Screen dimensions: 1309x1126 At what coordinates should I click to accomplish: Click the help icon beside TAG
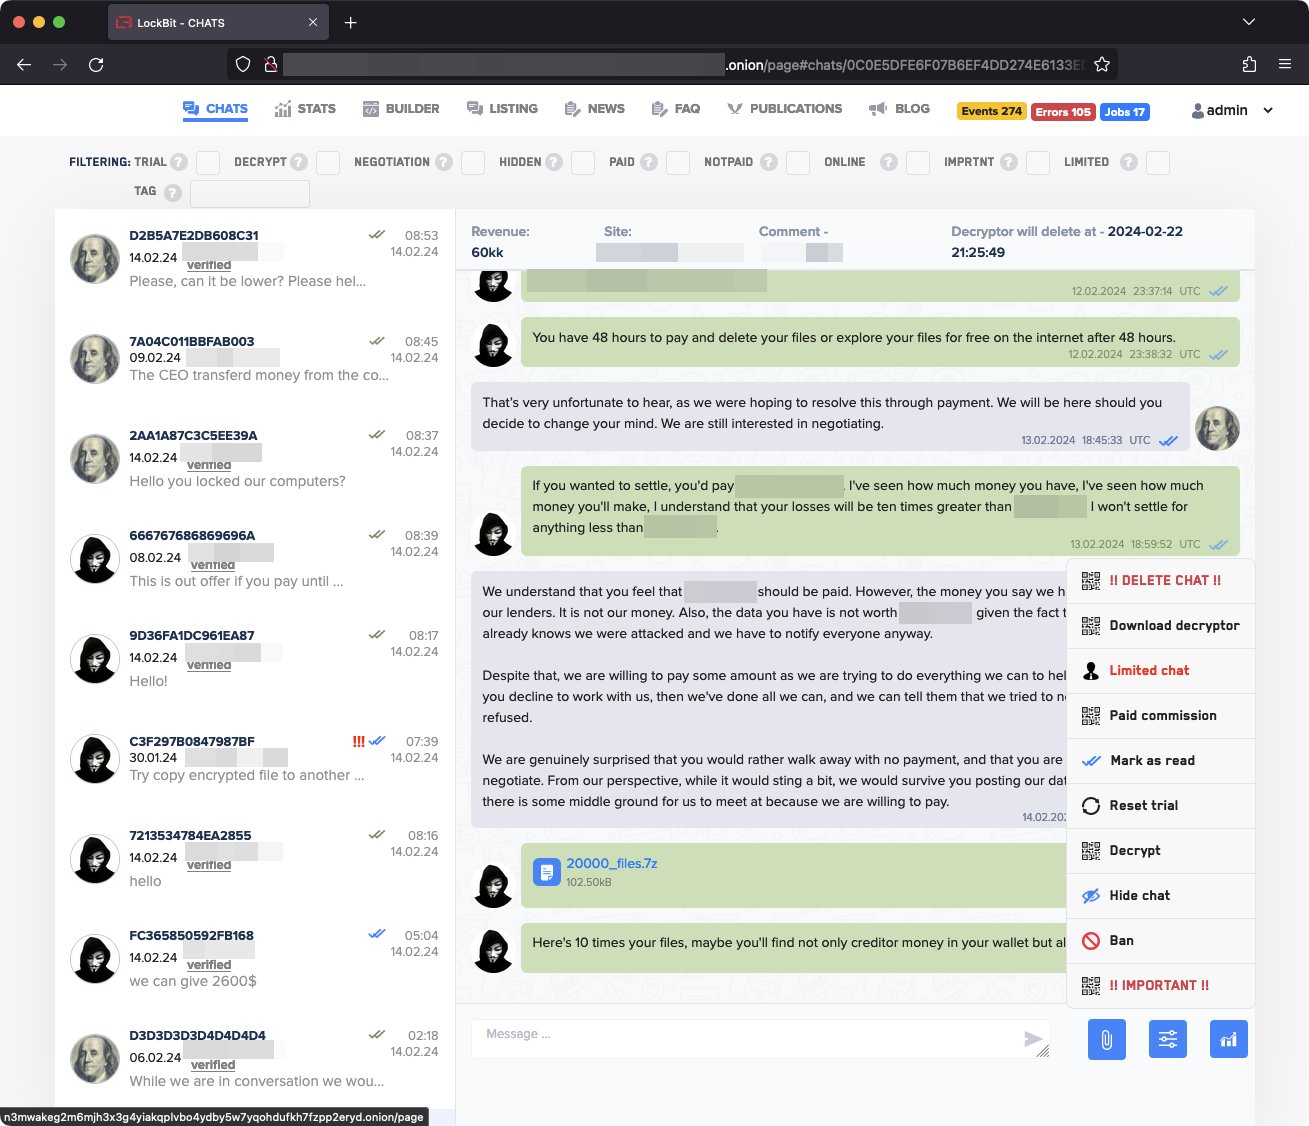click(172, 192)
